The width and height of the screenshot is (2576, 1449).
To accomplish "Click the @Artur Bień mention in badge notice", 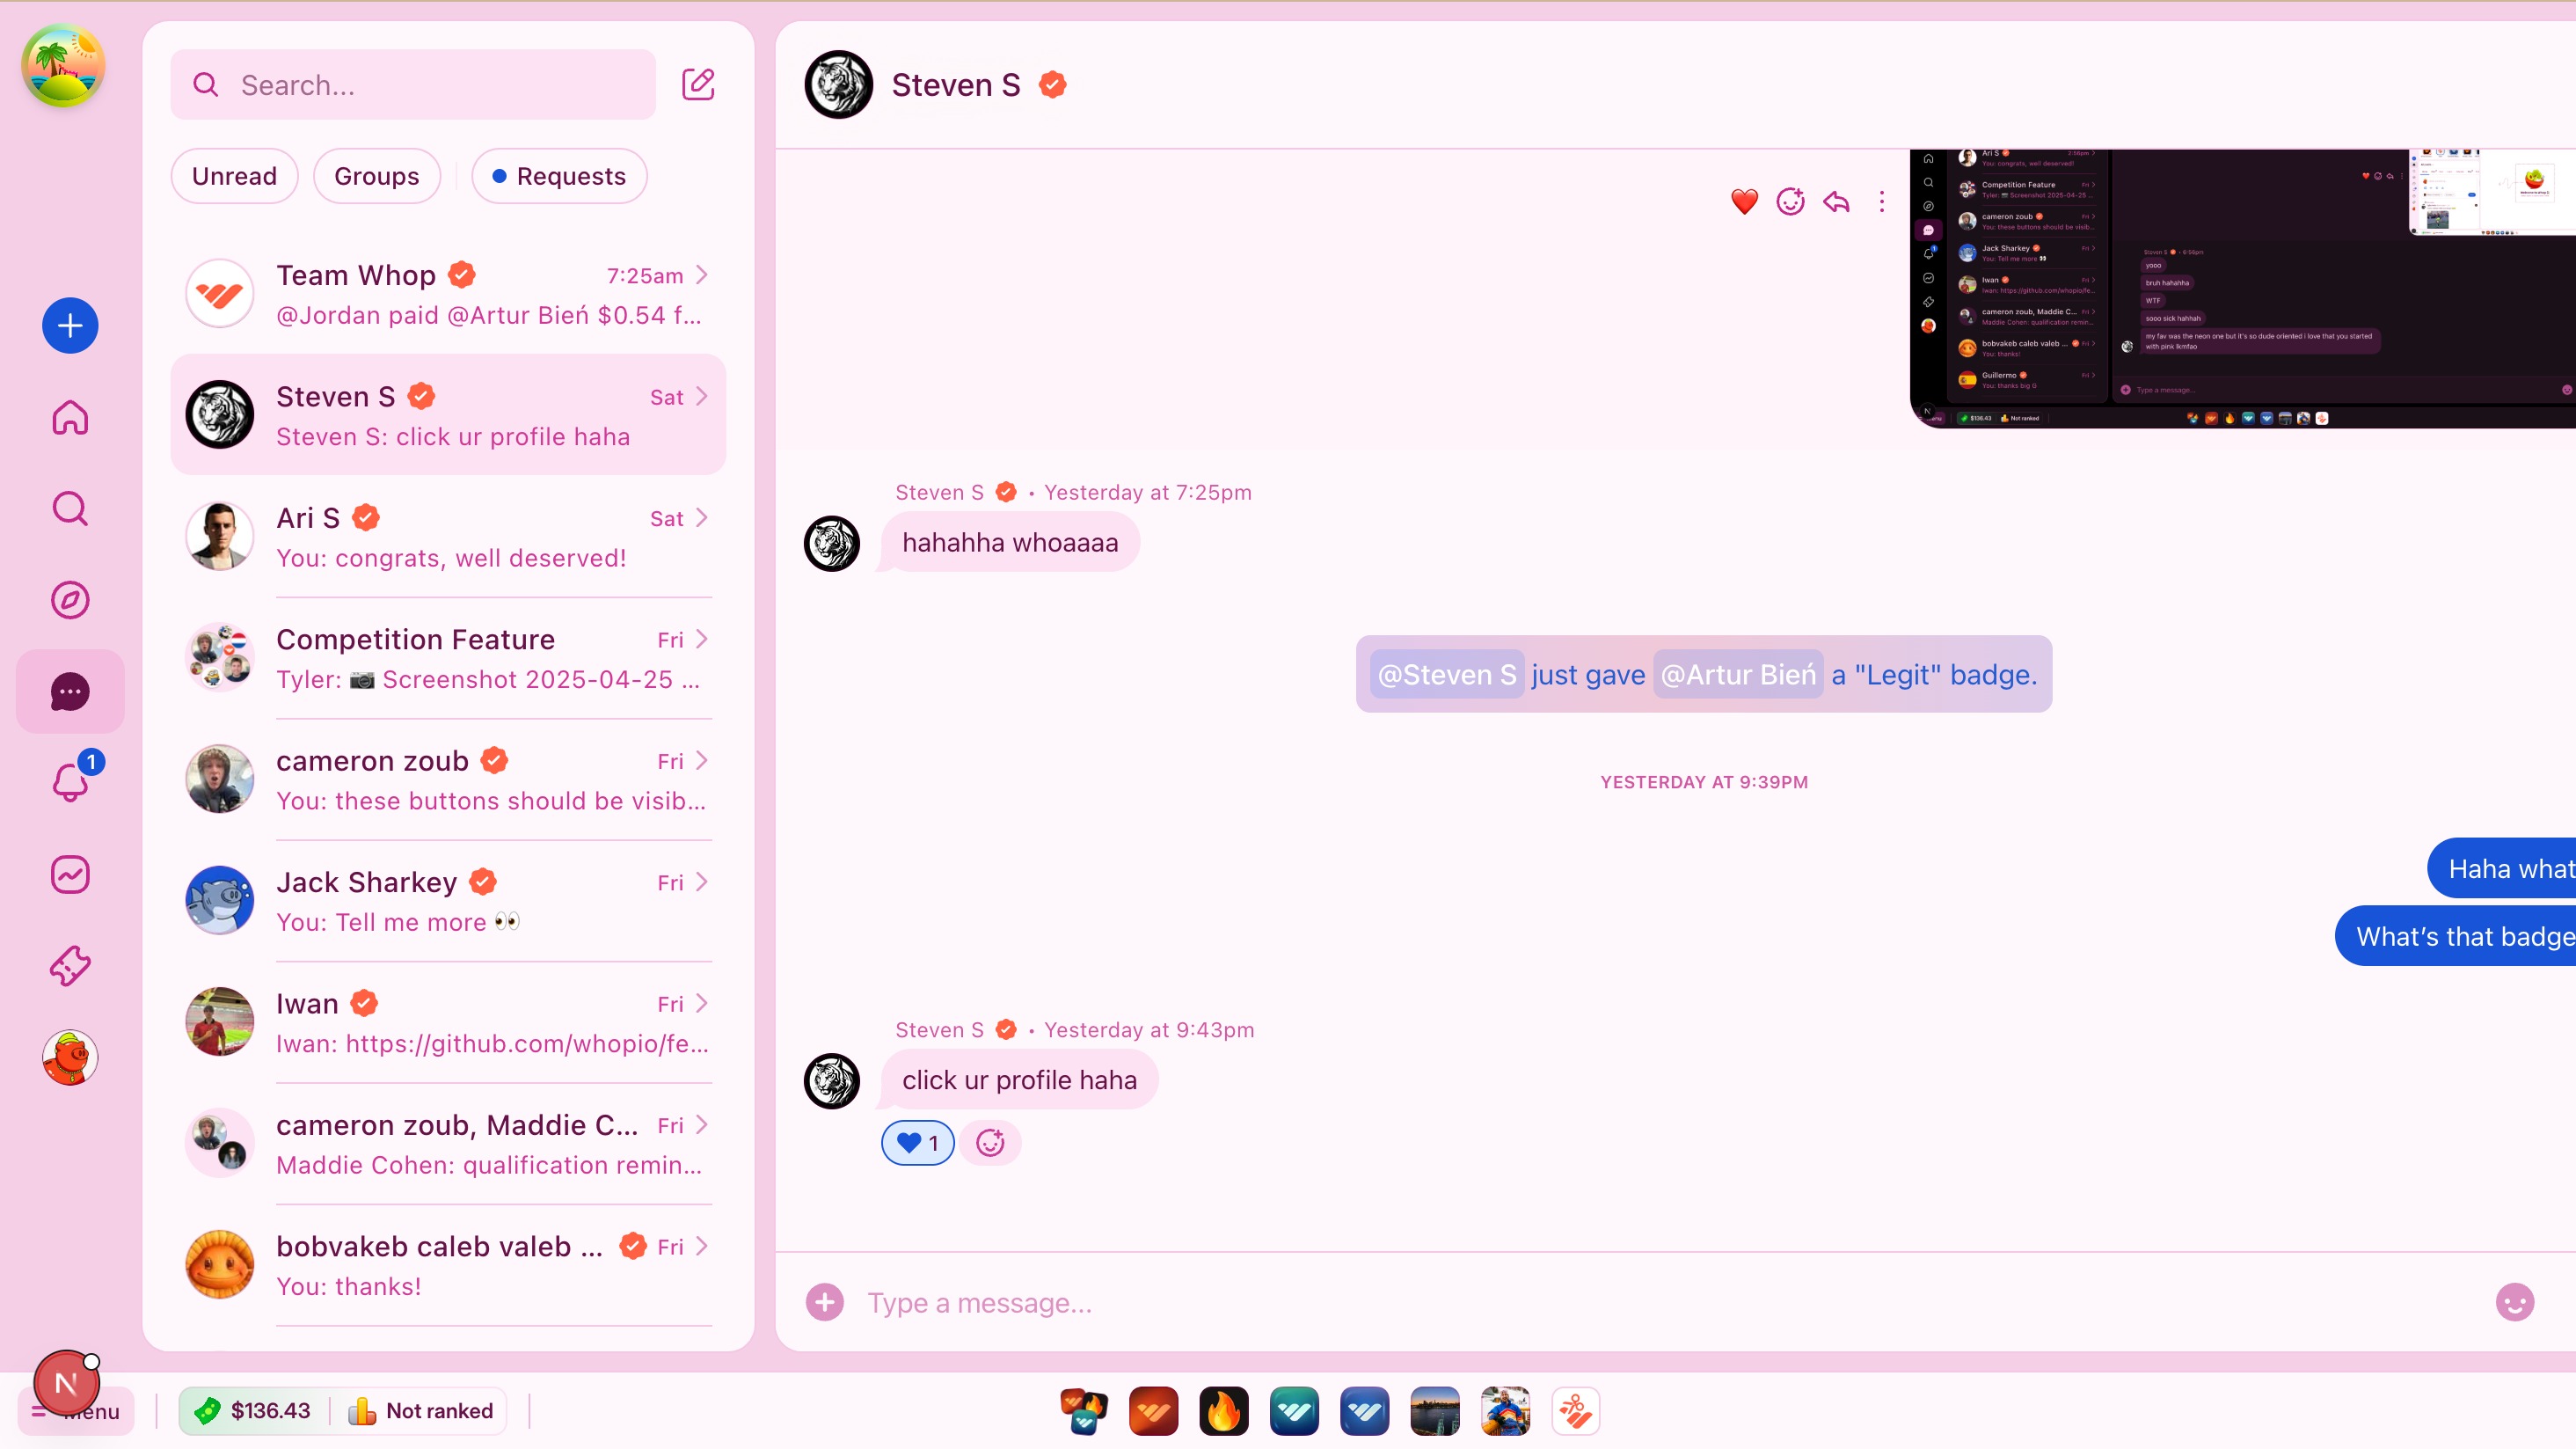I will pos(1738,675).
